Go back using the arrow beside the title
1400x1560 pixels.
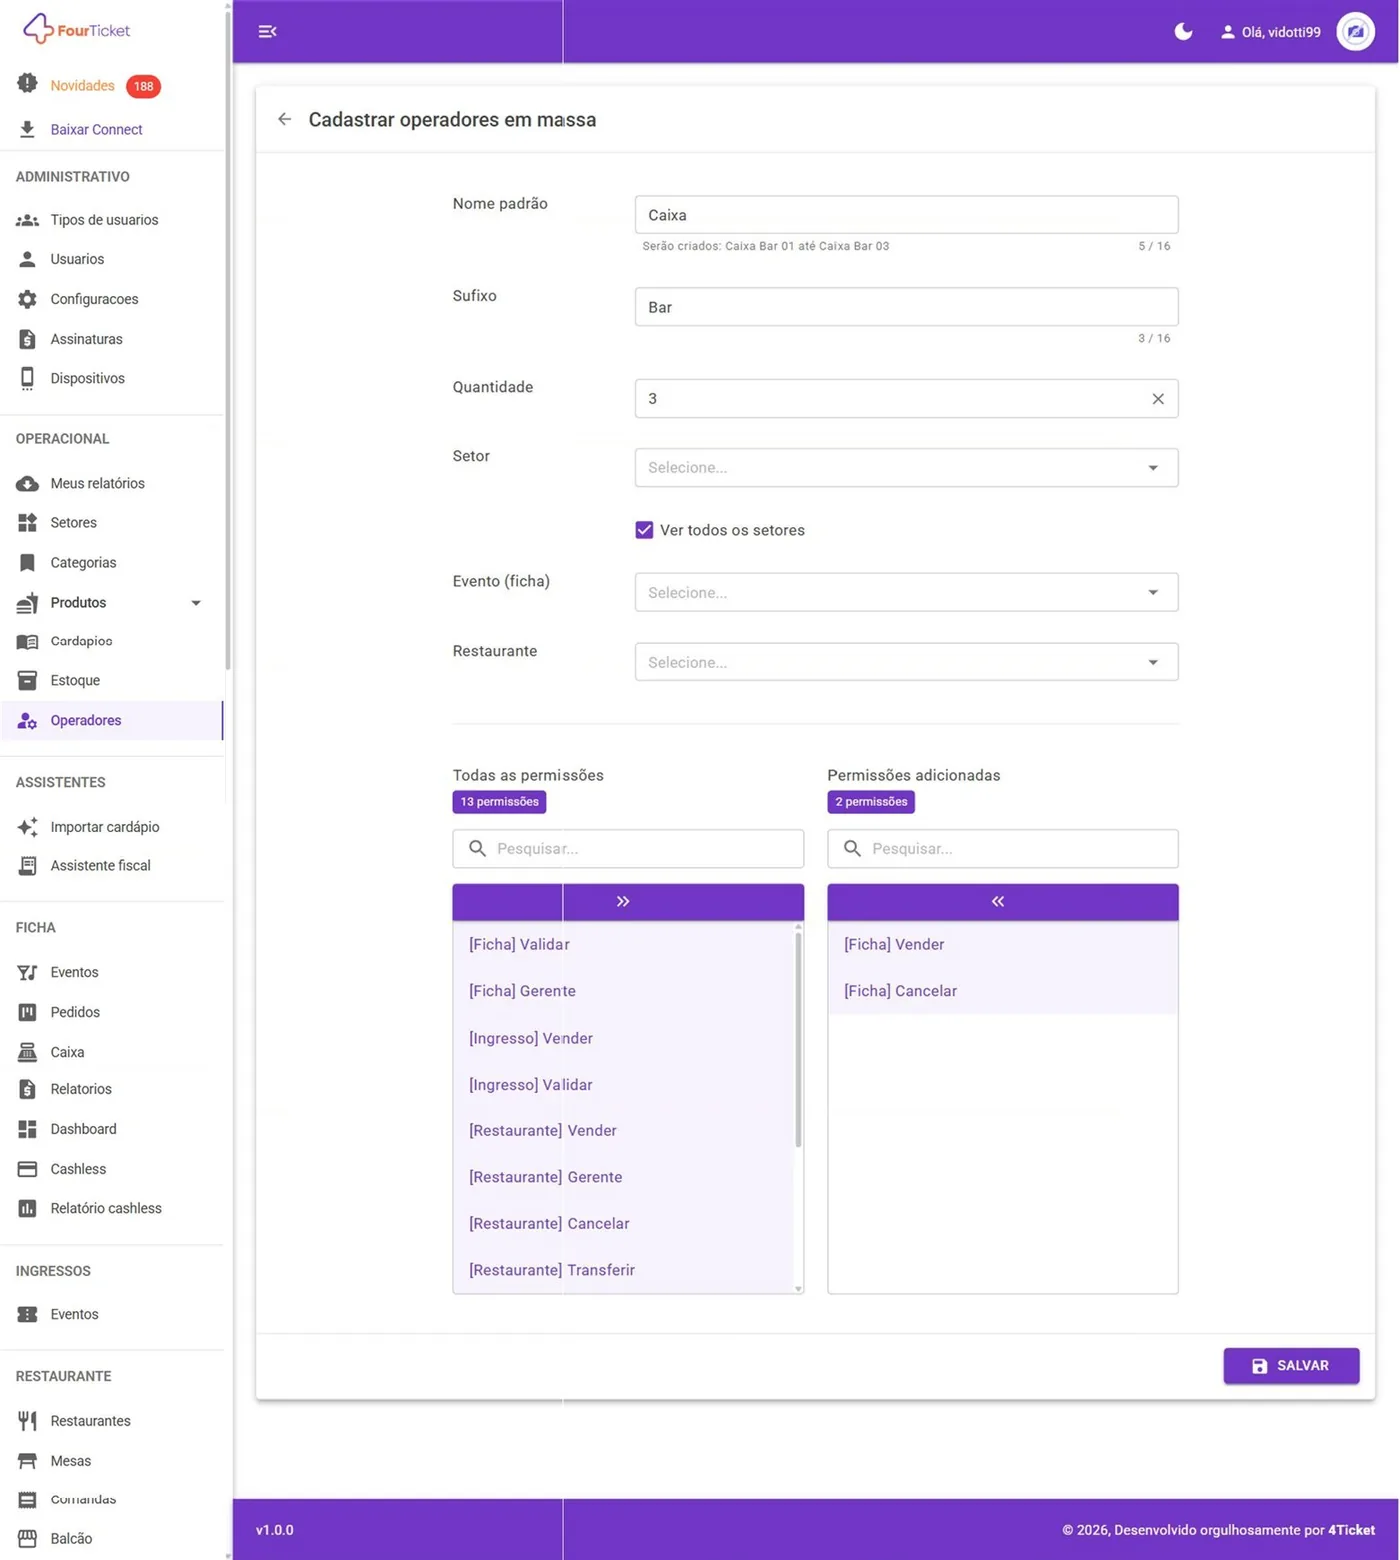(285, 119)
